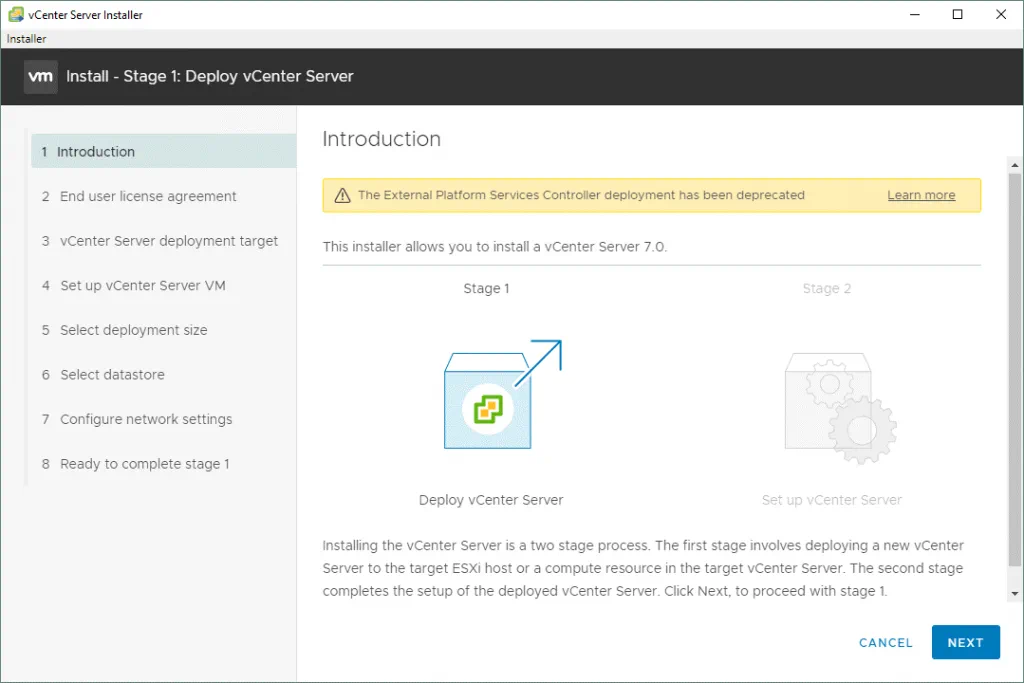
Task: Click the scrollbar up arrow
Action: [x=1015, y=164]
